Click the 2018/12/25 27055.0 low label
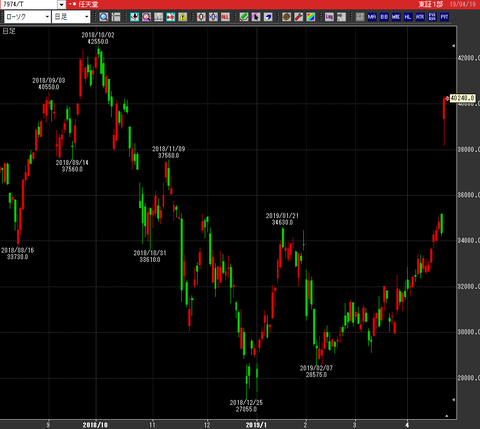The image size is (480, 429). pyautogui.click(x=246, y=406)
